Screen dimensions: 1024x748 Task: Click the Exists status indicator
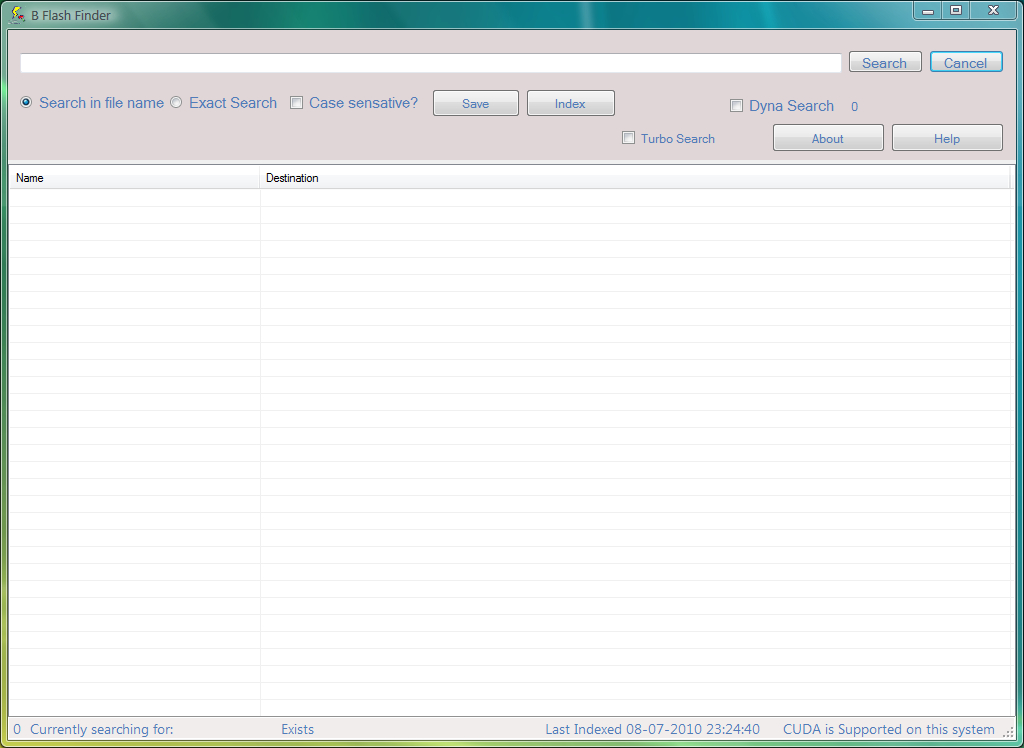(x=297, y=729)
